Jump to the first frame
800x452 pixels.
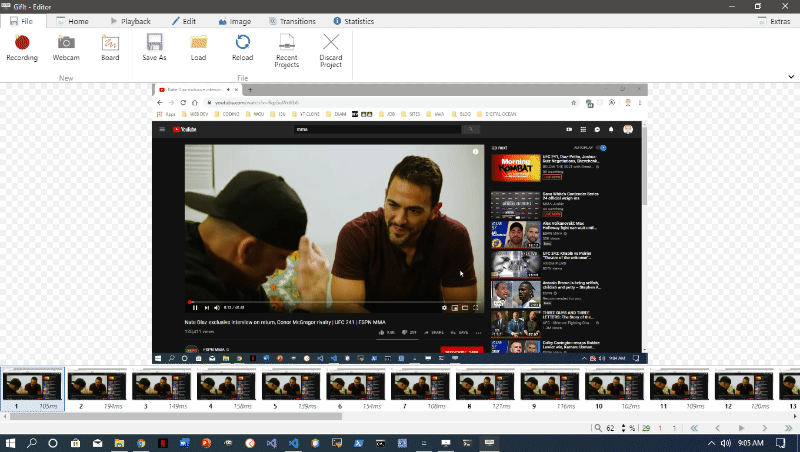coord(694,428)
